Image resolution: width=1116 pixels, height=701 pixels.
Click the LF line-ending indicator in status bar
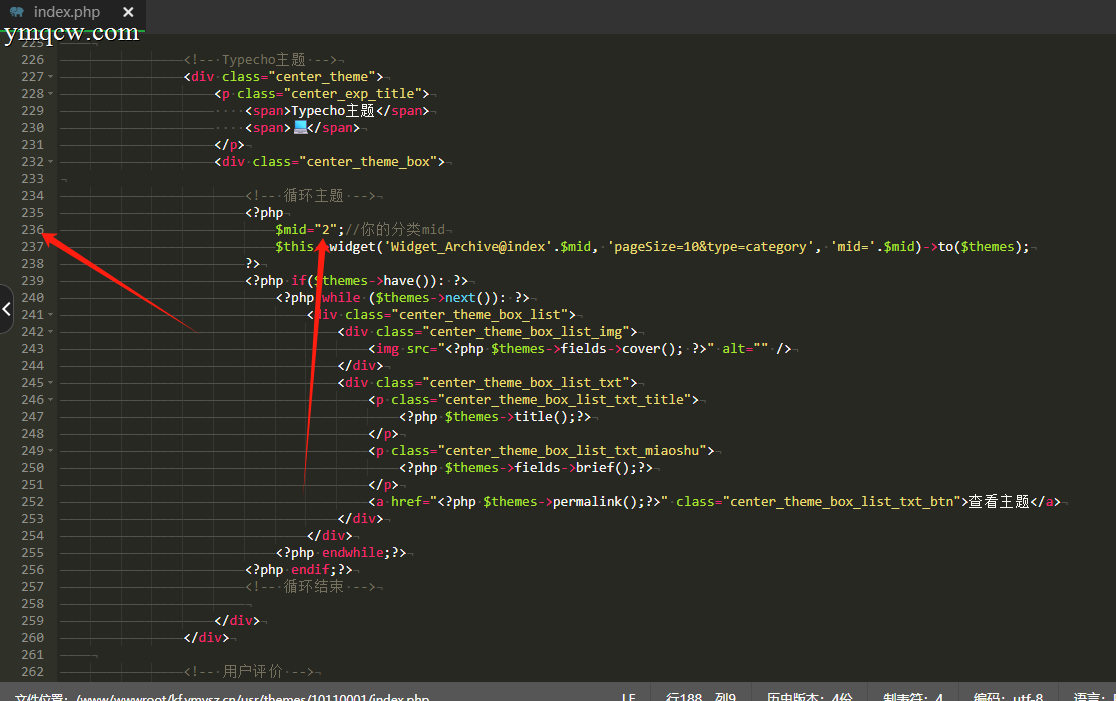point(628,696)
